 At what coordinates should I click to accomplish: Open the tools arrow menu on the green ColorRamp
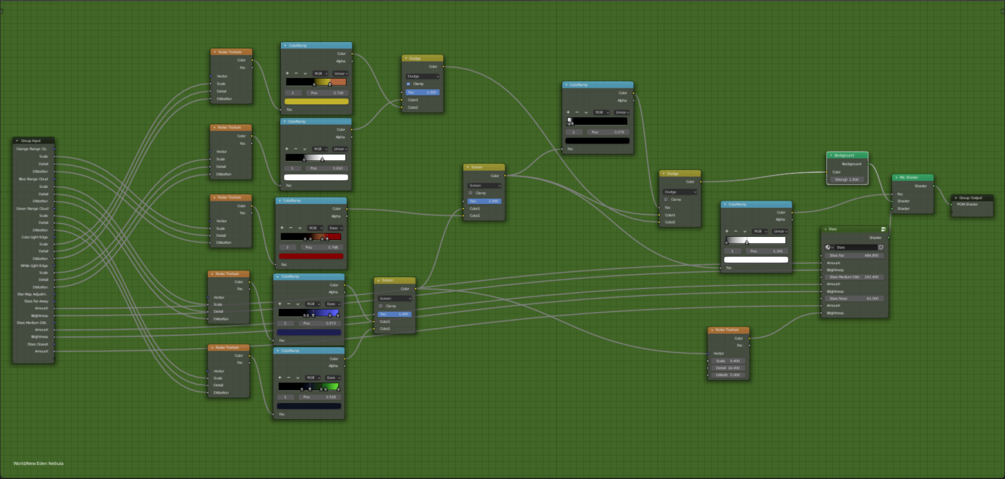[297, 378]
